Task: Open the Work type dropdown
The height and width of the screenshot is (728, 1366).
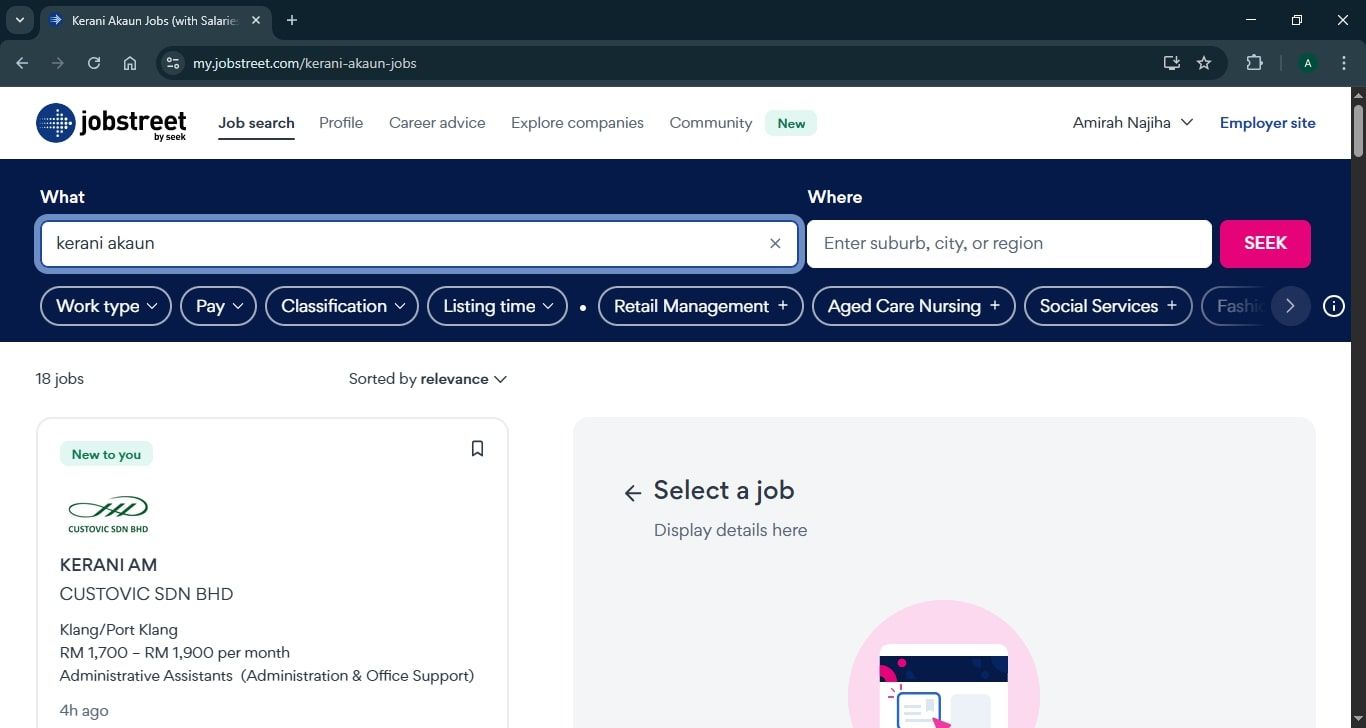Action: click(x=105, y=306)
